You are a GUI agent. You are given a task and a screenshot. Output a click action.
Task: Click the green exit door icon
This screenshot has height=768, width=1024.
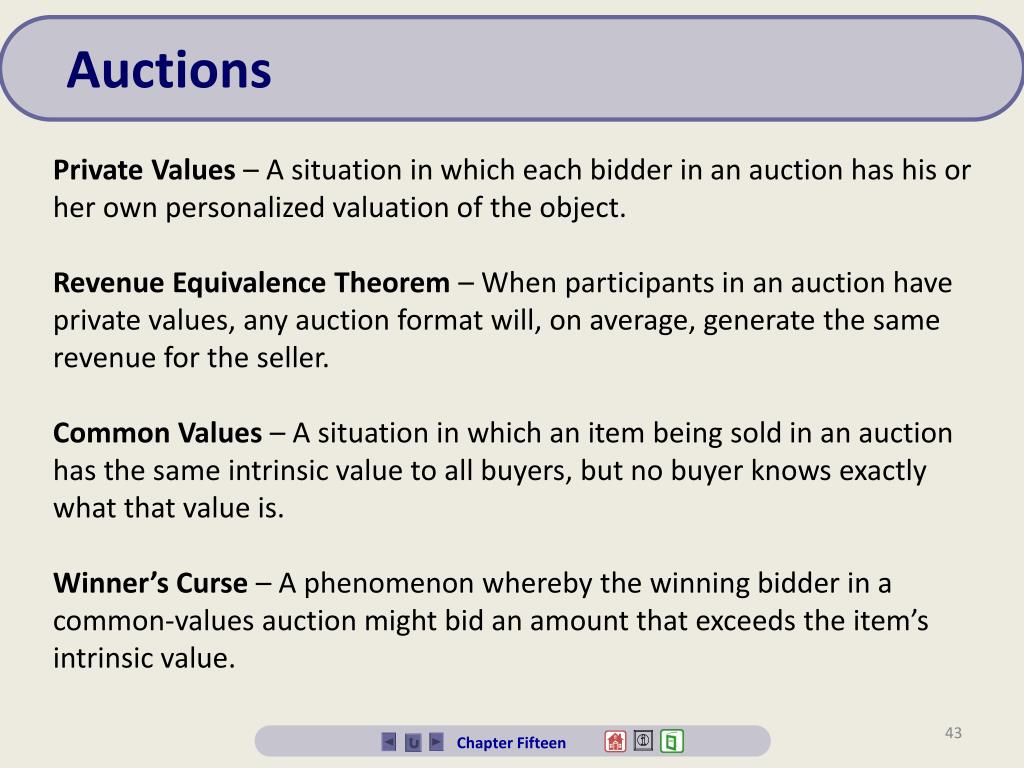[x=671, y=741]
